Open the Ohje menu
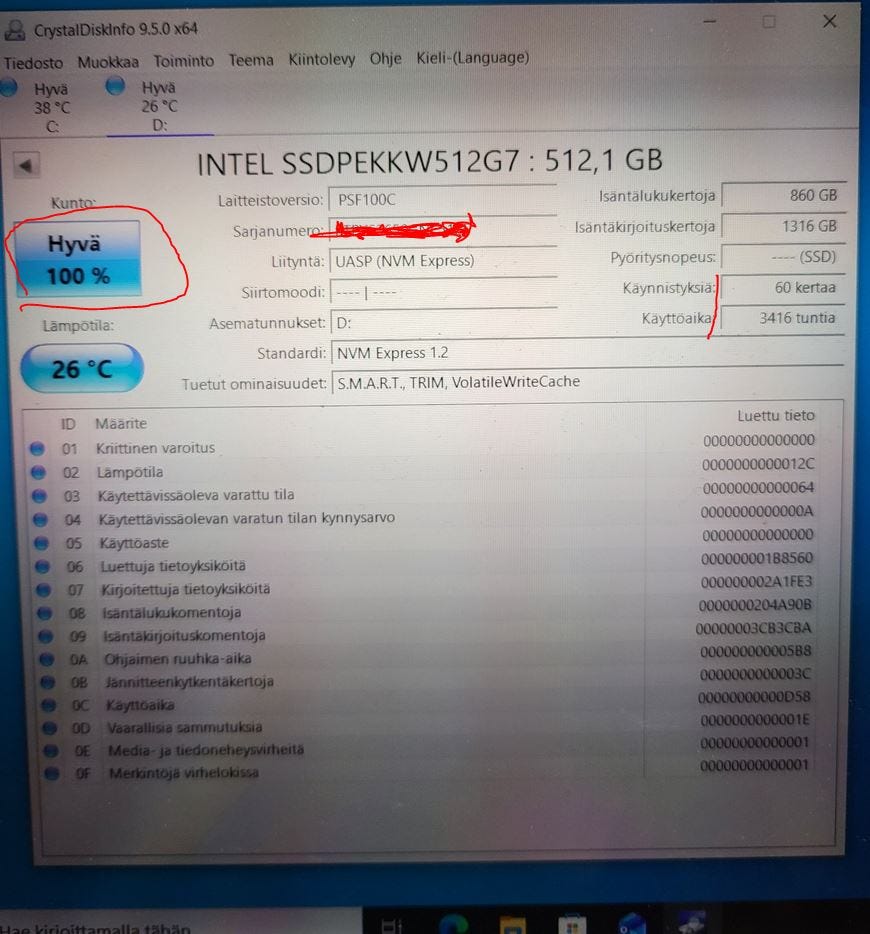This screenshot has width=870, height=934. [x=385, y=58]
